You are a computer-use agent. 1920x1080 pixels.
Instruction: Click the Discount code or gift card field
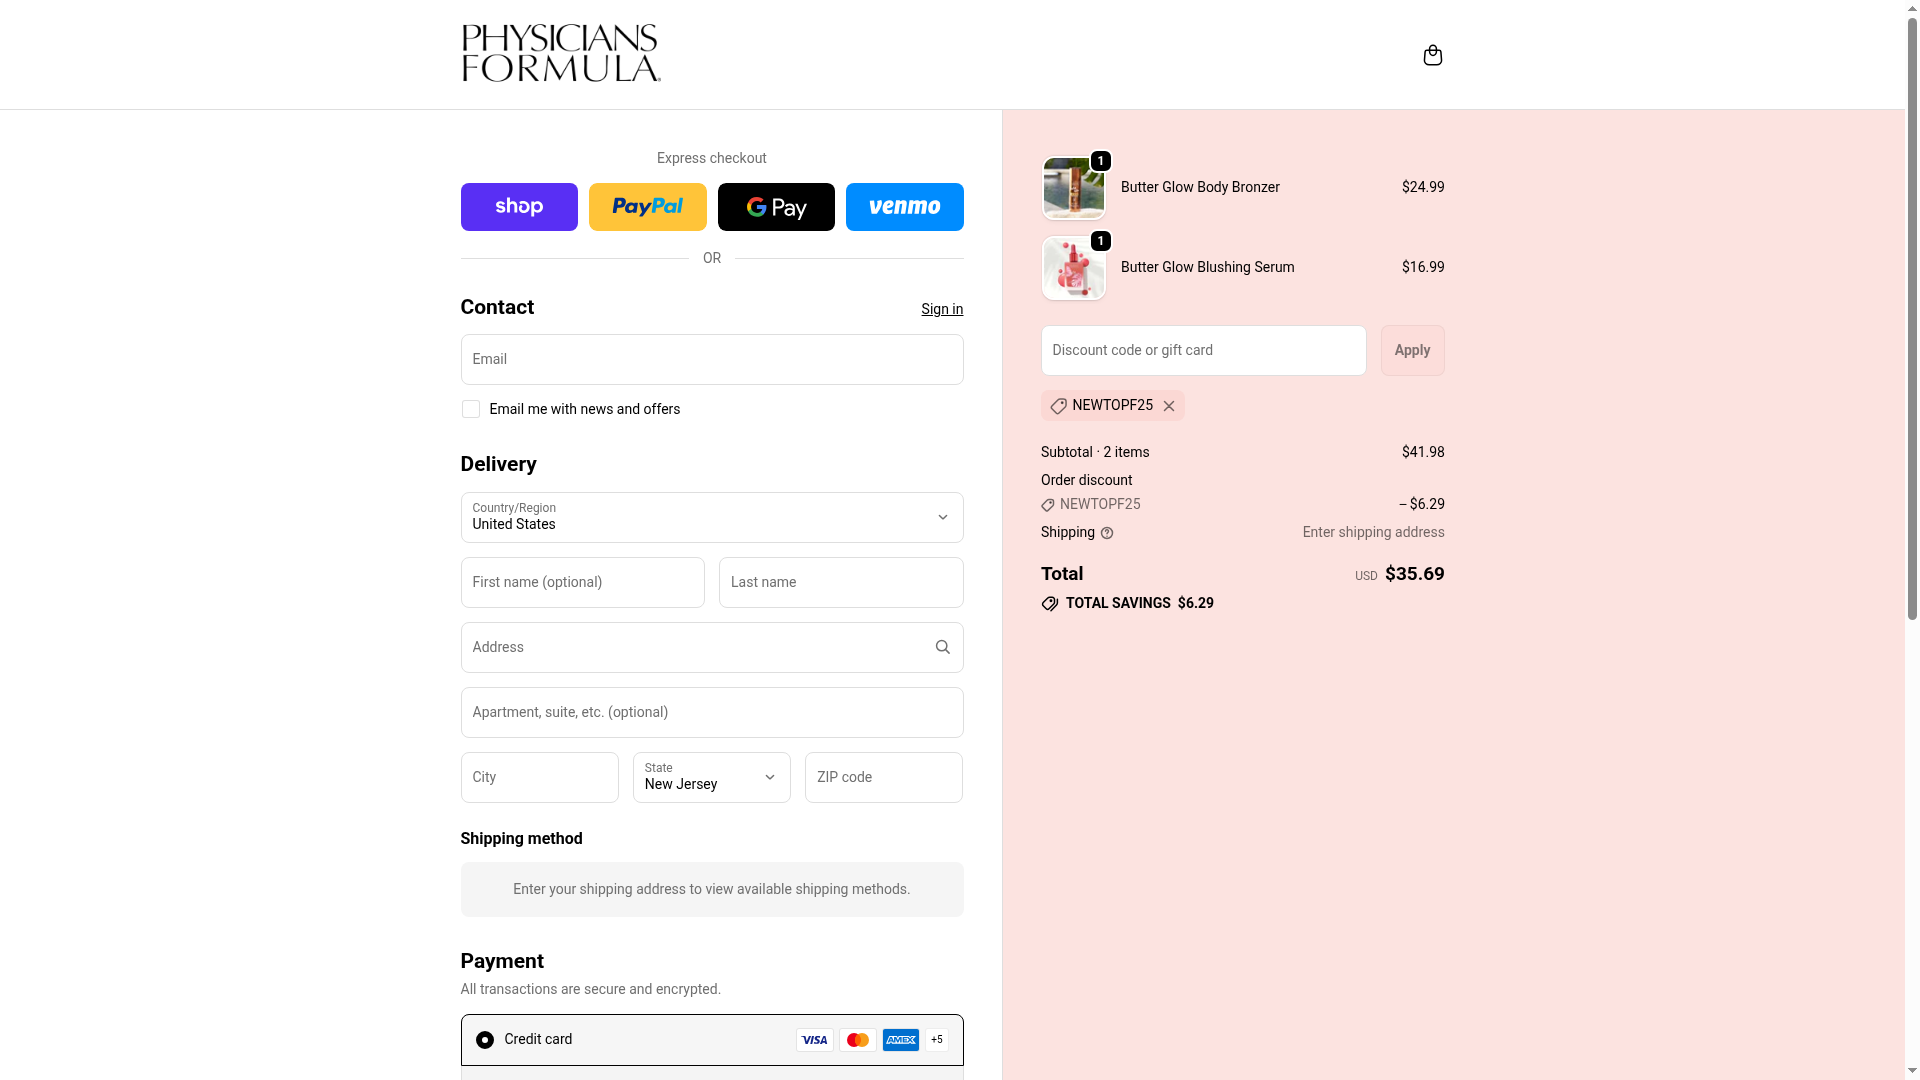tap(1203, 350)
